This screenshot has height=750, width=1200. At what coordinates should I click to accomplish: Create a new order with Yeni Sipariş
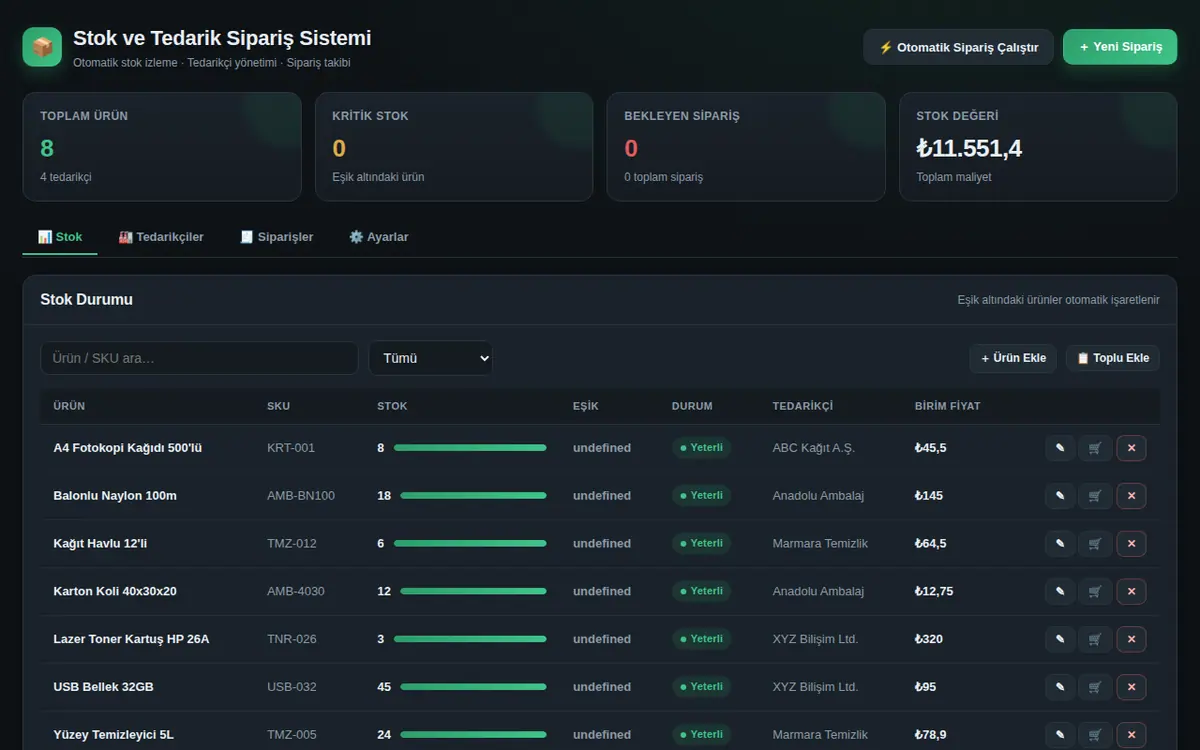tap(1120, 47)
